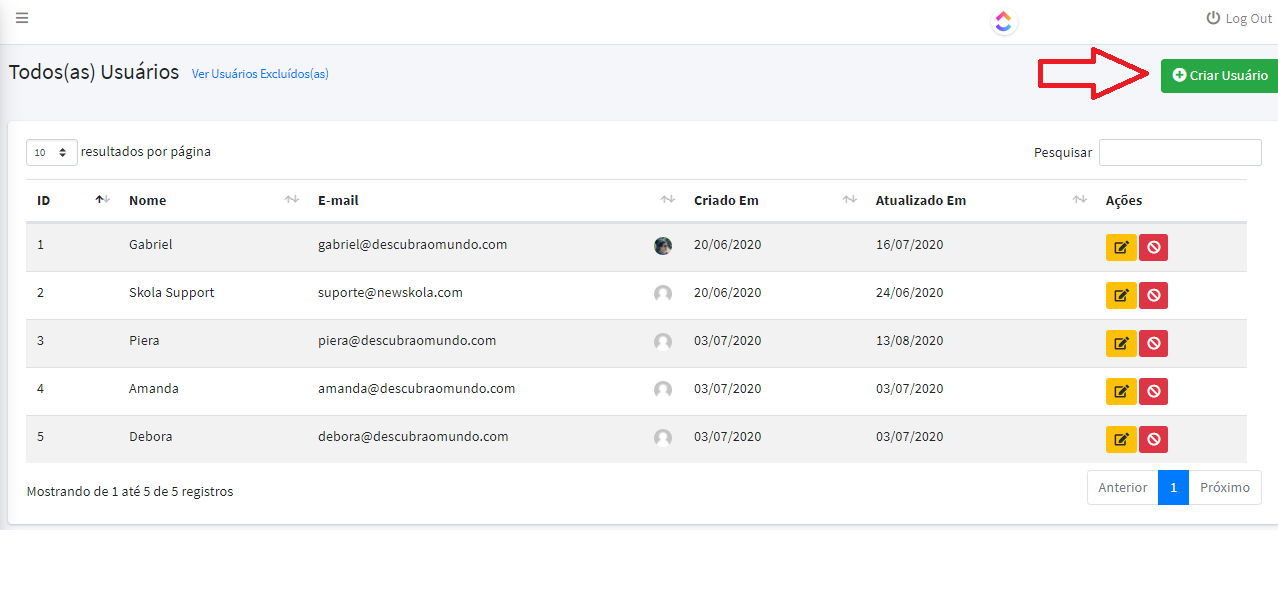Image resolution: width=1278 pixels, height=597 pixels.
Task: Click the colorful app logo in header
Action: (x=1004, y=21)
